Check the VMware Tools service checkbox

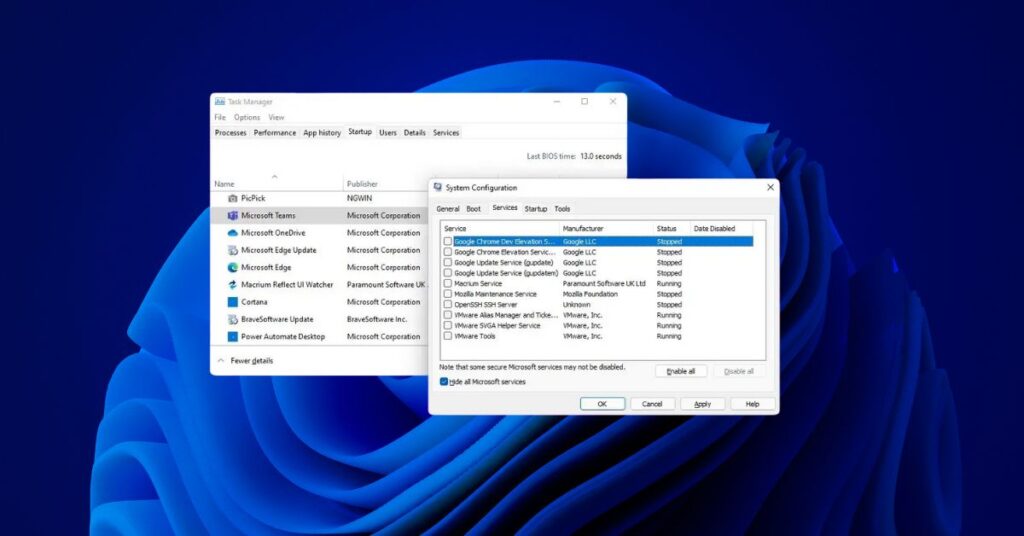point(447,336)
